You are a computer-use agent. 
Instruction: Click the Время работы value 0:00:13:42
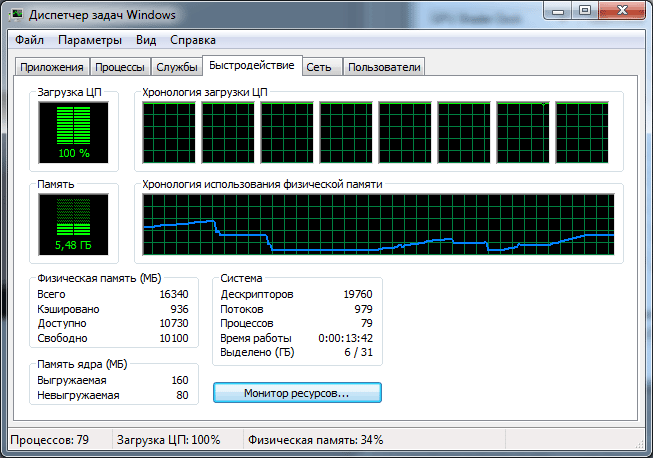point(346,339)
